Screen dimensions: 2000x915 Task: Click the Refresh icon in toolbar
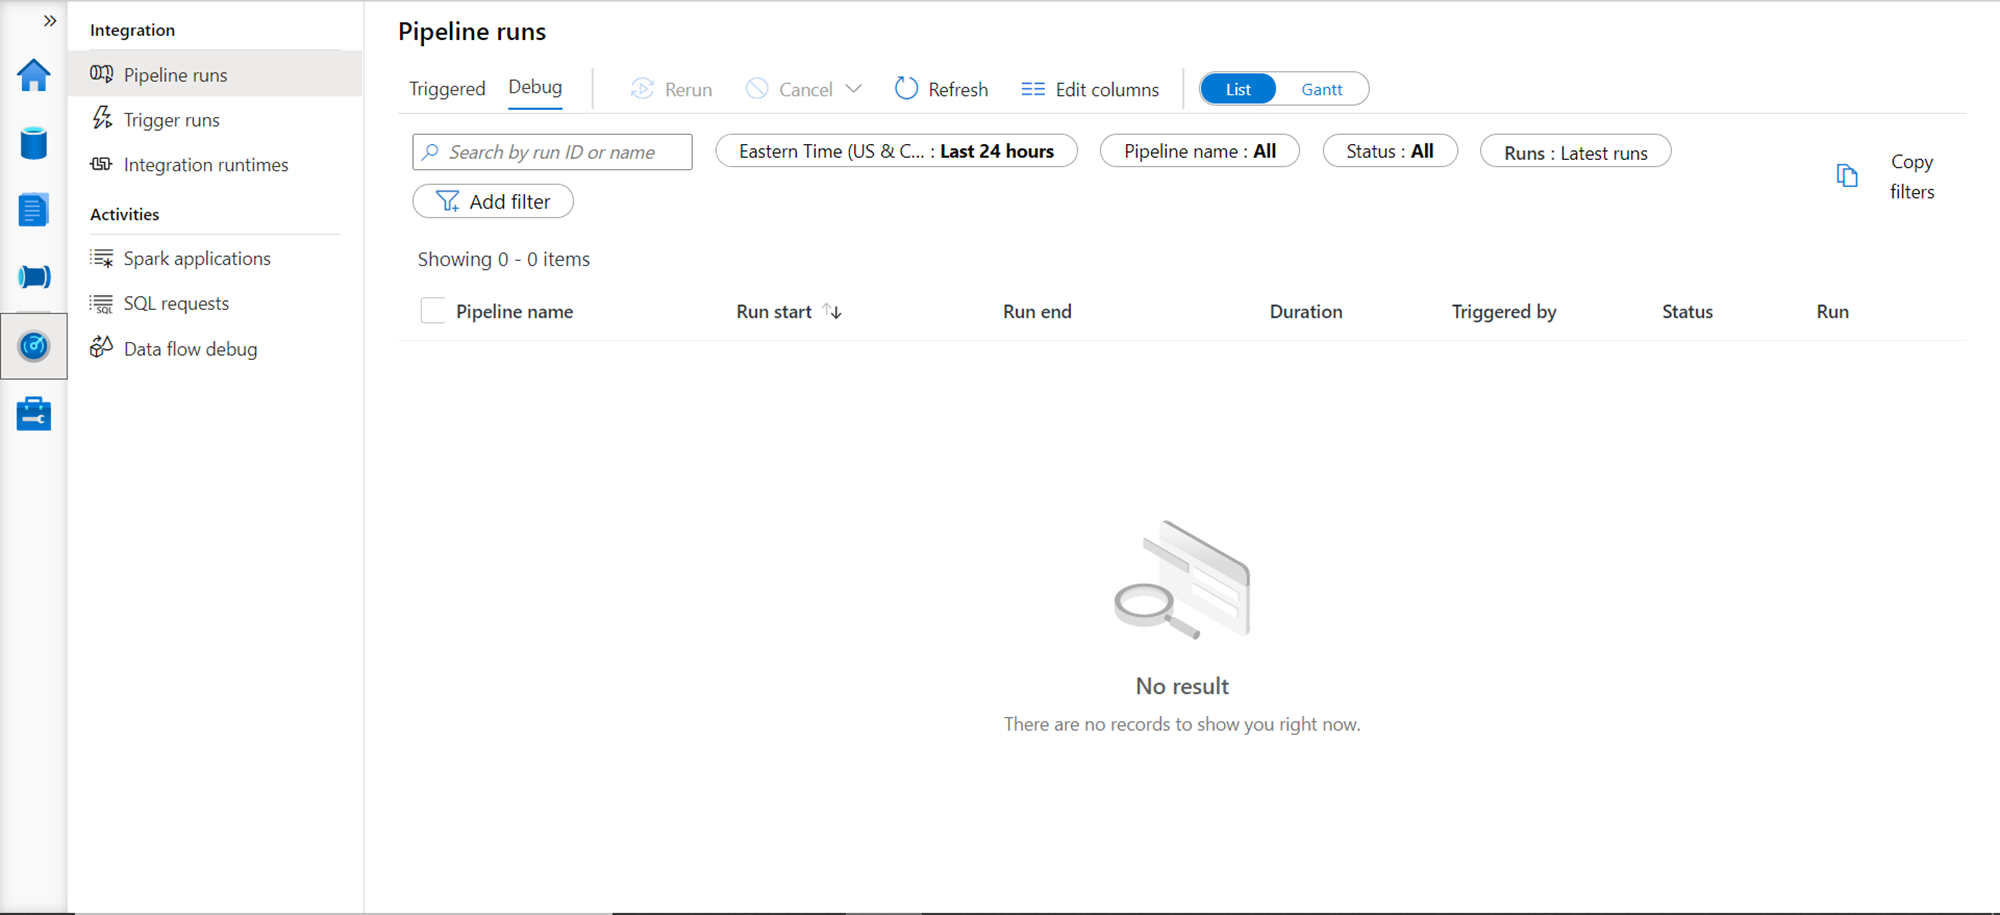click(x=906, y=89)
